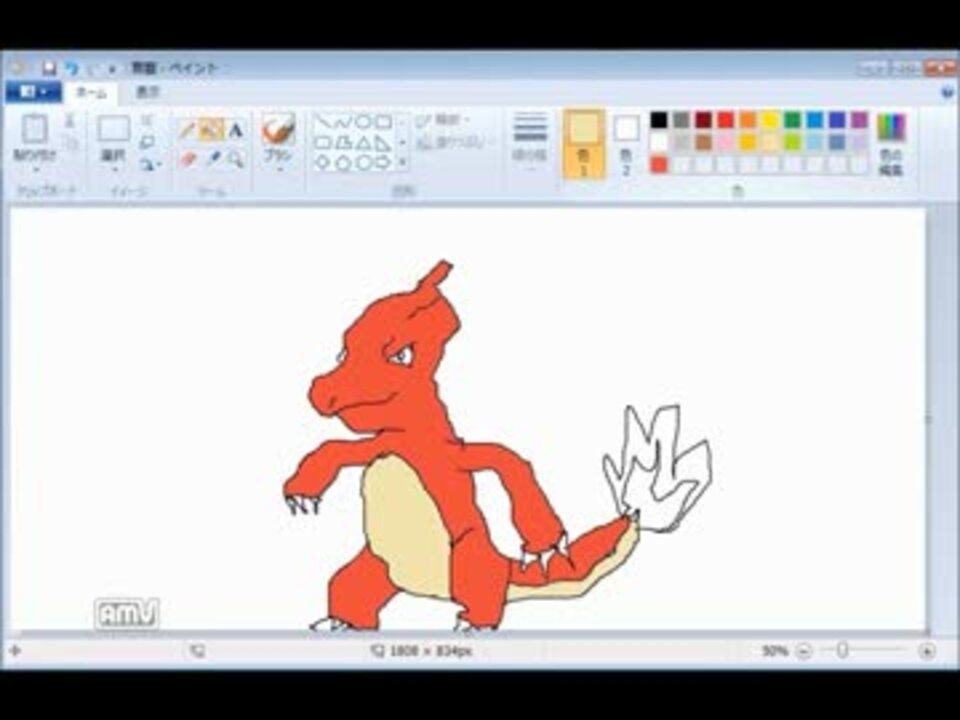The height and width of the screenshot is (720, 960).
Task: Click the rectangular Select tool icon
Action: (113, 129)
